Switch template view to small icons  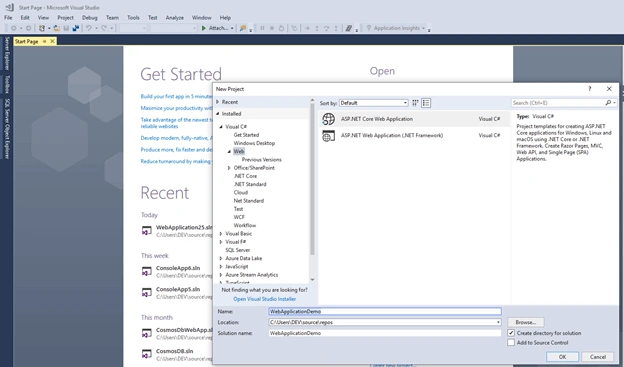point(415,103)
